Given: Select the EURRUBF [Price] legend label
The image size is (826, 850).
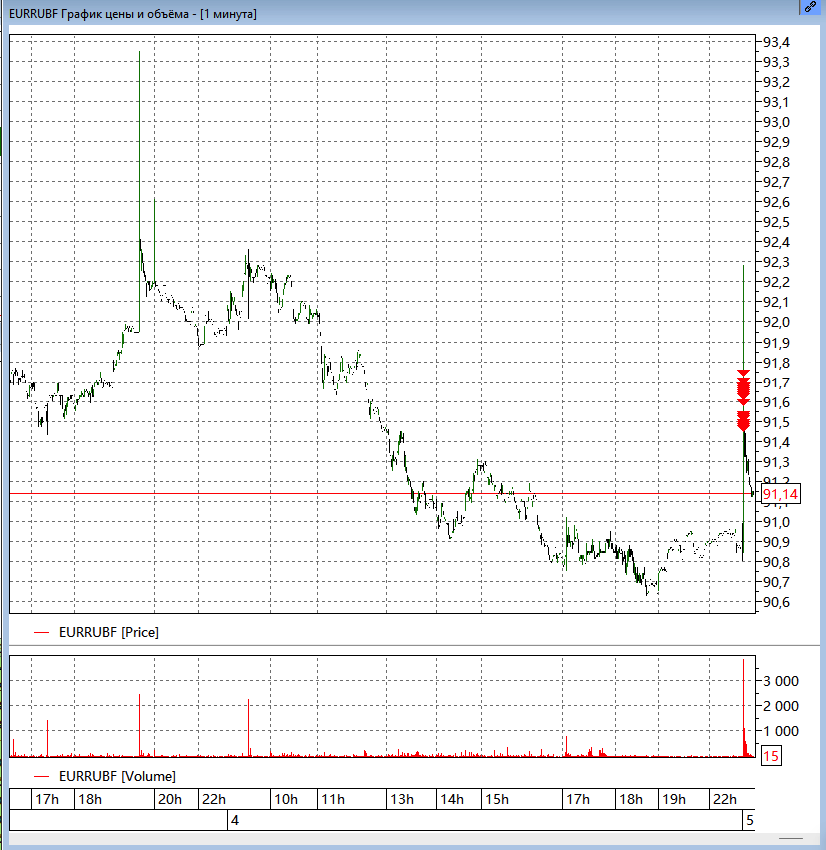Looking at the screenshot, I should point(108,632).
